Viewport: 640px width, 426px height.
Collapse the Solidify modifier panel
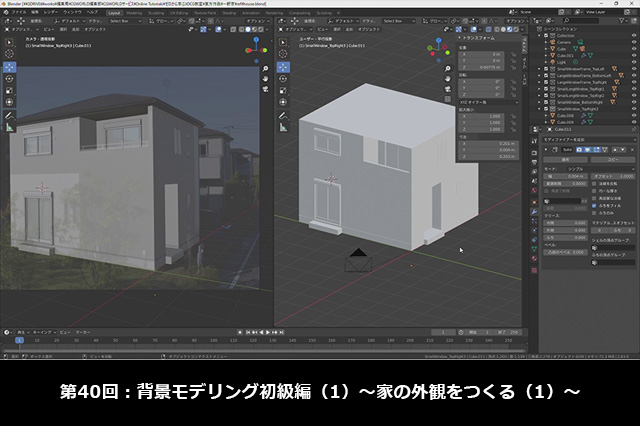click(x=546, y=150)
